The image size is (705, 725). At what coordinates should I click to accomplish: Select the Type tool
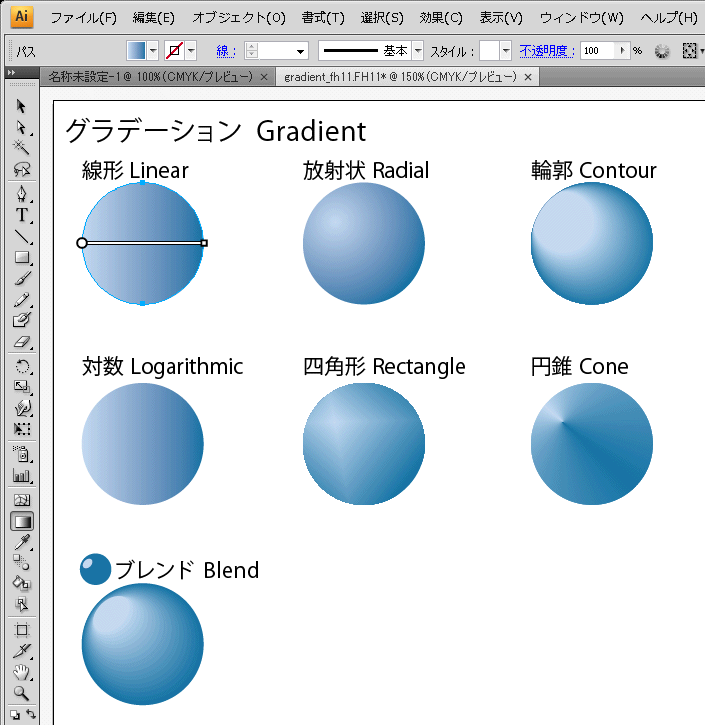pyautogui.click(x=21, y=215)
